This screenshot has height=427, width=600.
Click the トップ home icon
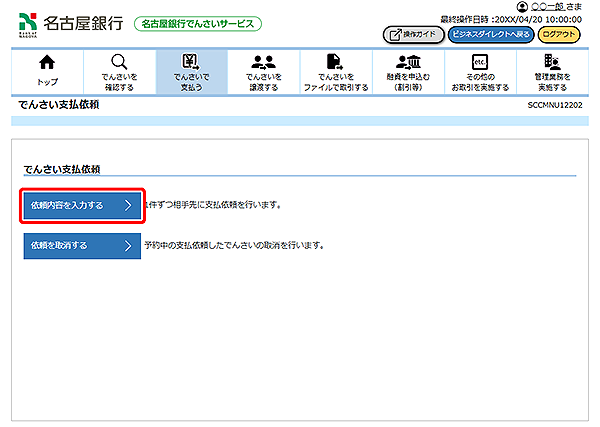point(47,63)
